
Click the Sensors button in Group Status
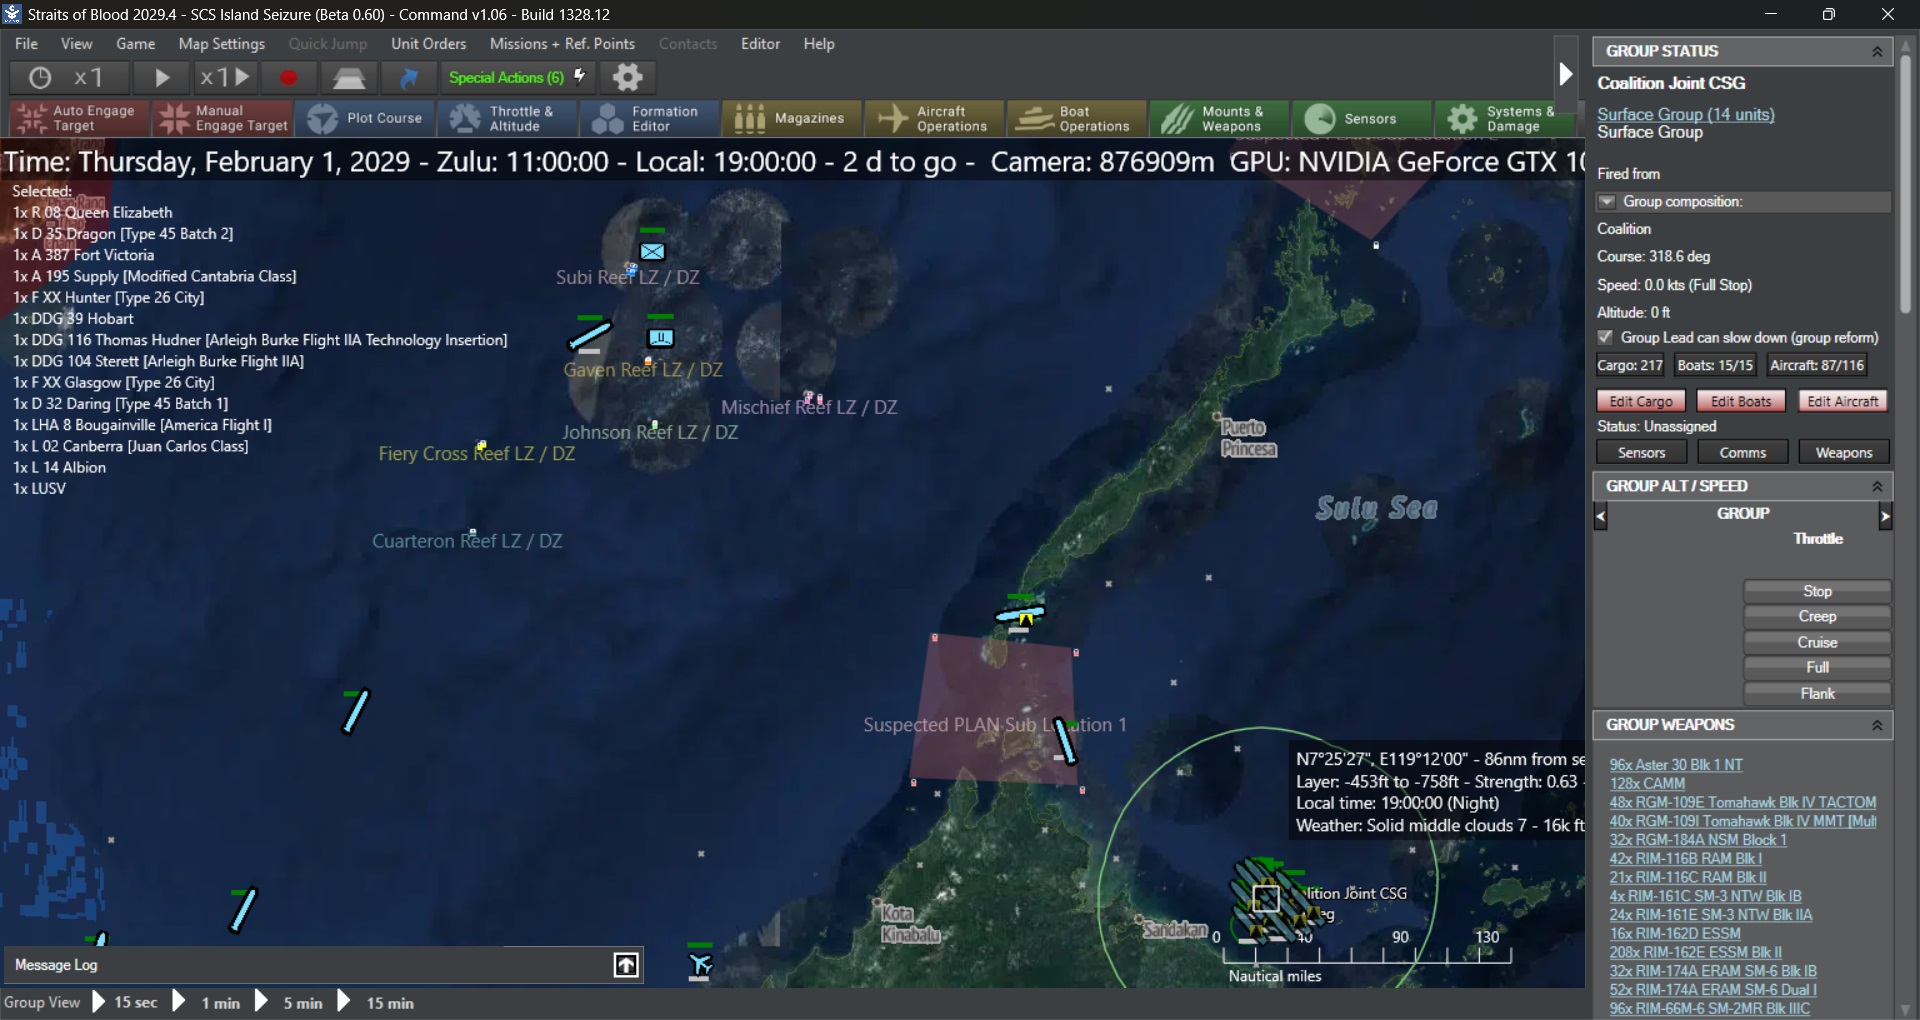tap(1642, 453)
